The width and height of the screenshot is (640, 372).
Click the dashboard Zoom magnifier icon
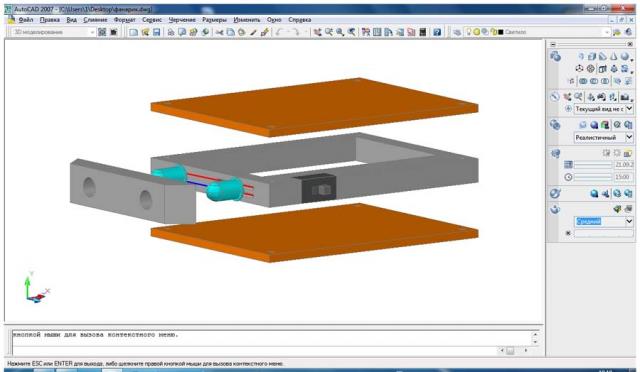tap(578, 97)
